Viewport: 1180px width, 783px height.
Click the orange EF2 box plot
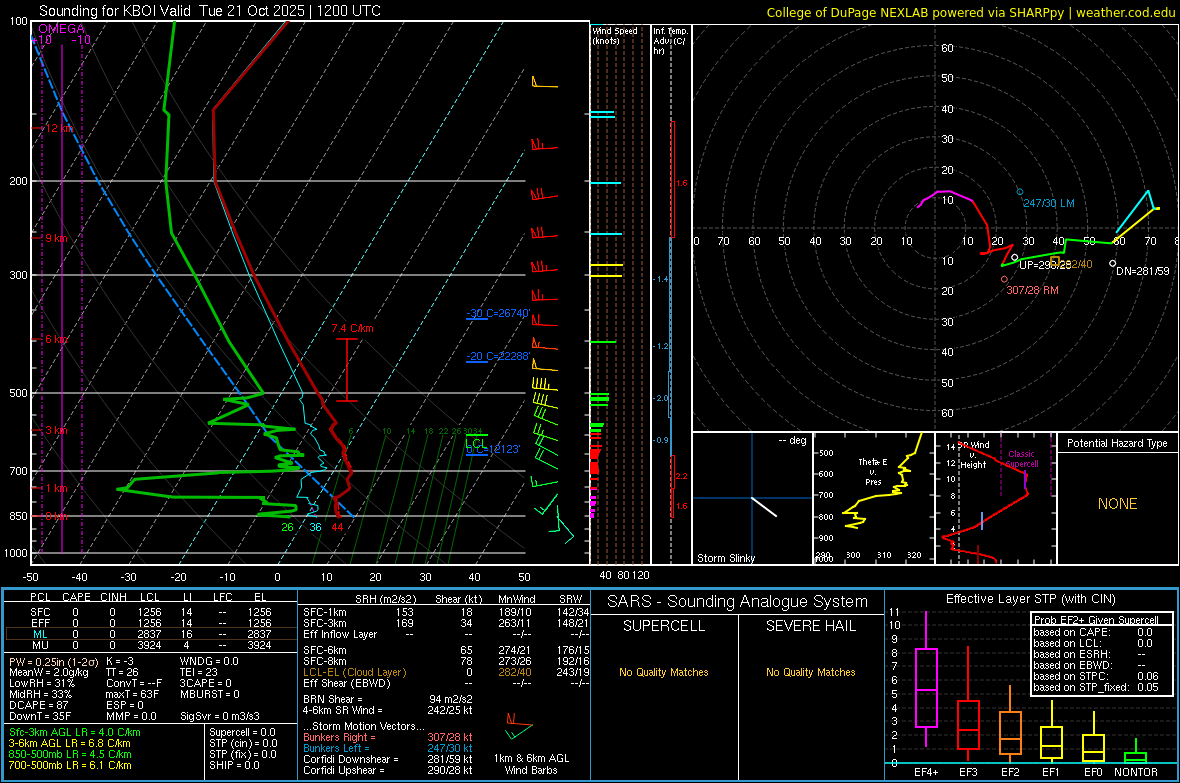point(1010,726)
